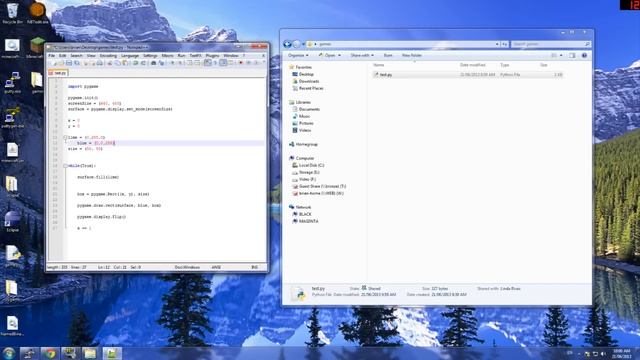Click the Open button in Explorer toolbar
Viewport: 640px width, 360px height.
click(x=327, y=55)
